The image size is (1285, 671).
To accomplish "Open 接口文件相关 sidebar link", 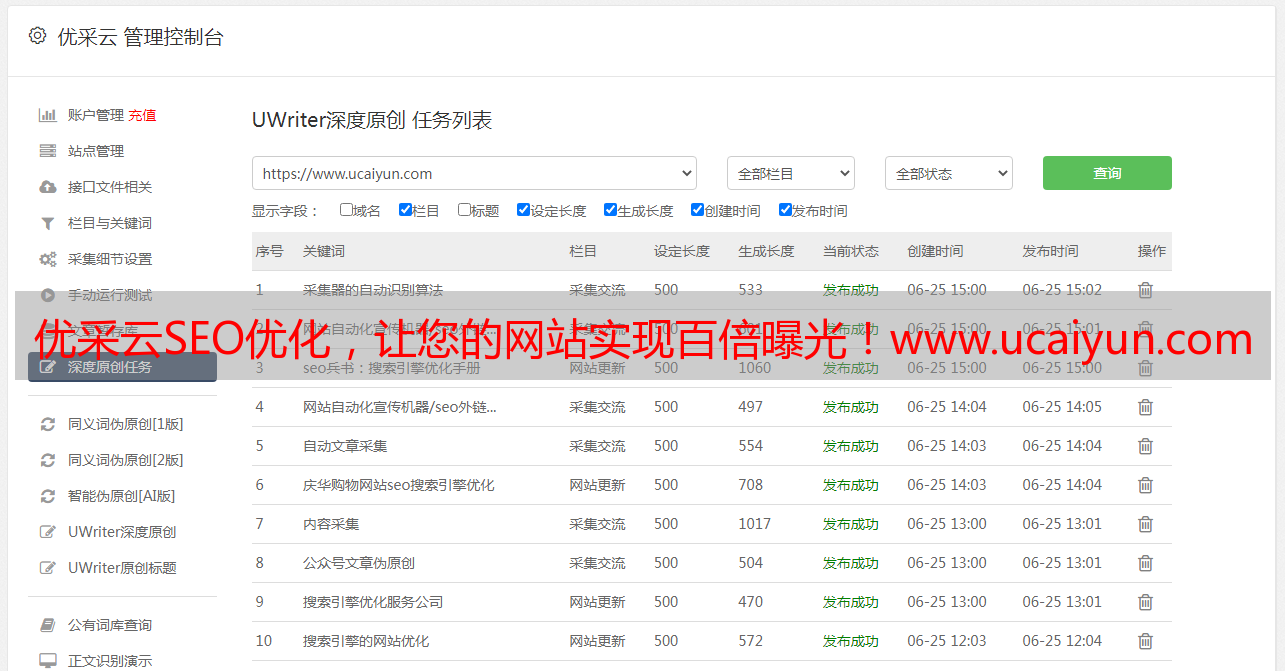I will [110, 187].
